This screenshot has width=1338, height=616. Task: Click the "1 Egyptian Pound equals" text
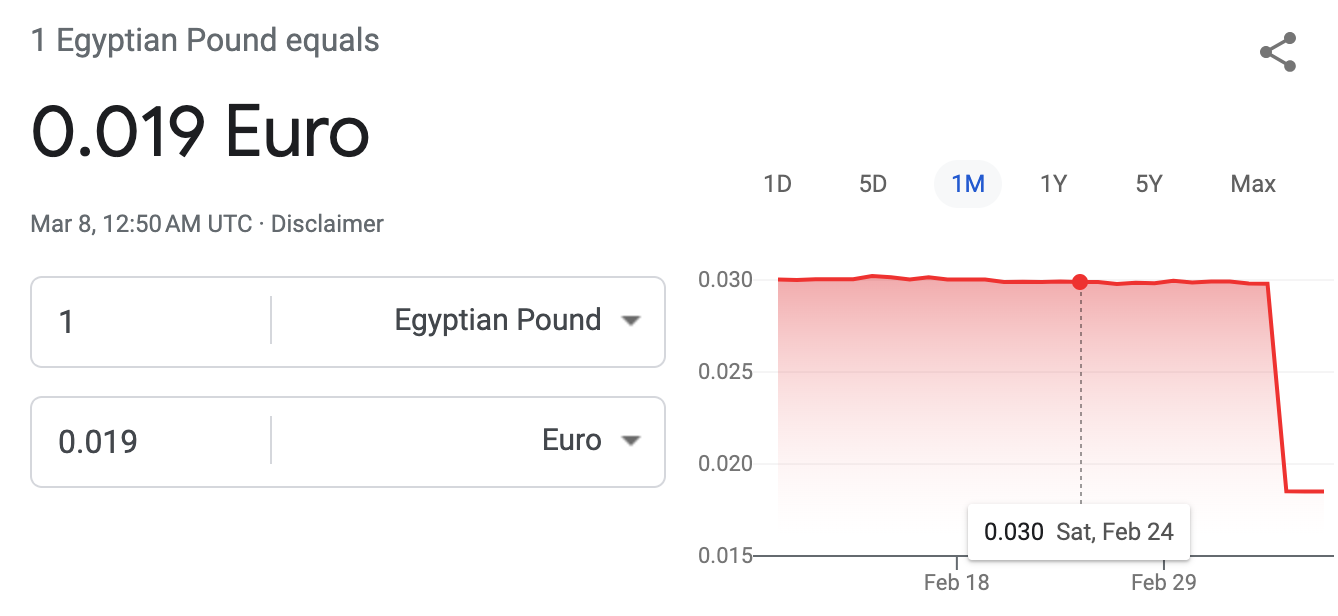point(205,41)
